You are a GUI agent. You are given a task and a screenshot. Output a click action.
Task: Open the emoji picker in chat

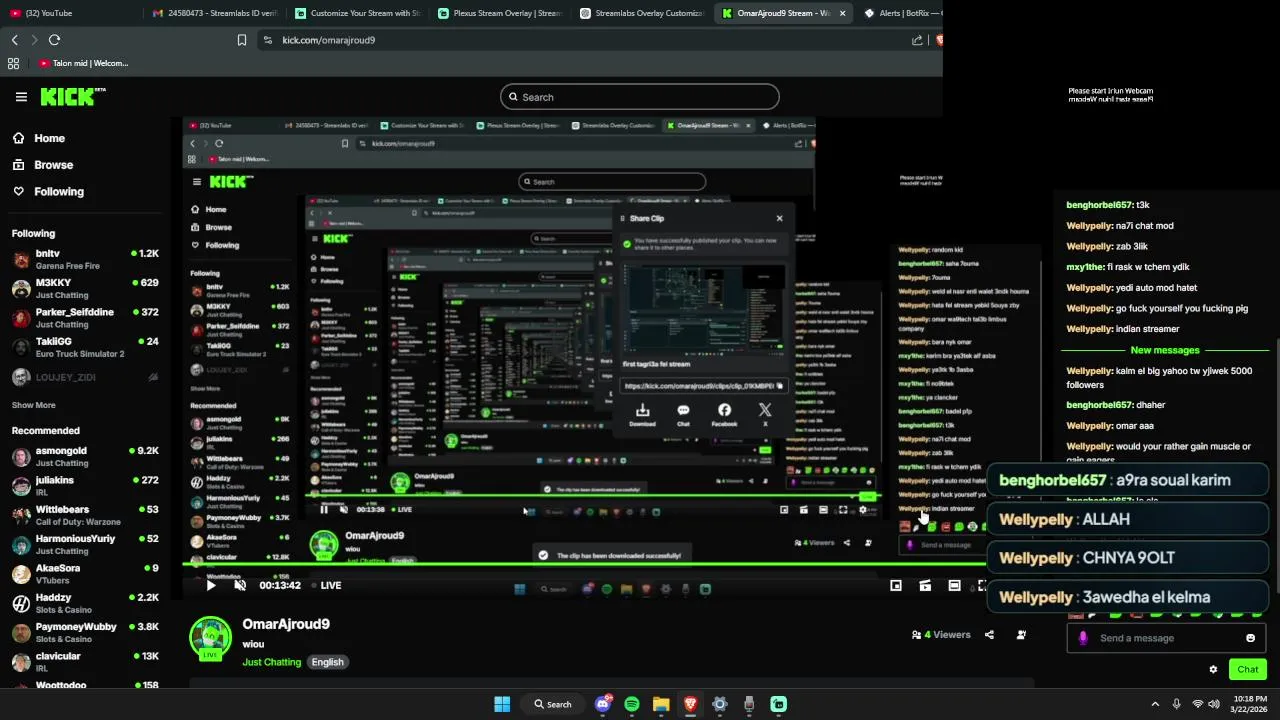point(1250,638)
